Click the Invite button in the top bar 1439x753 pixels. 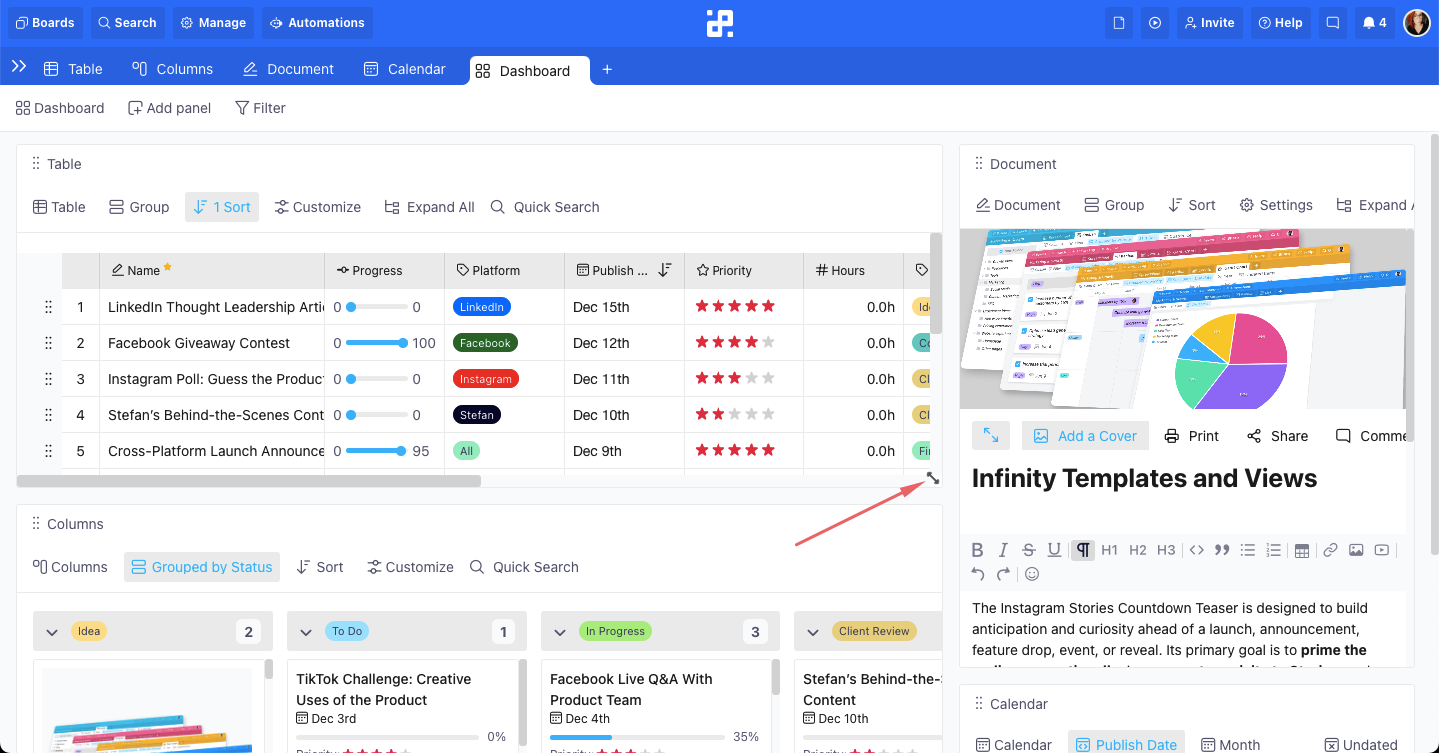(1209, 22)
